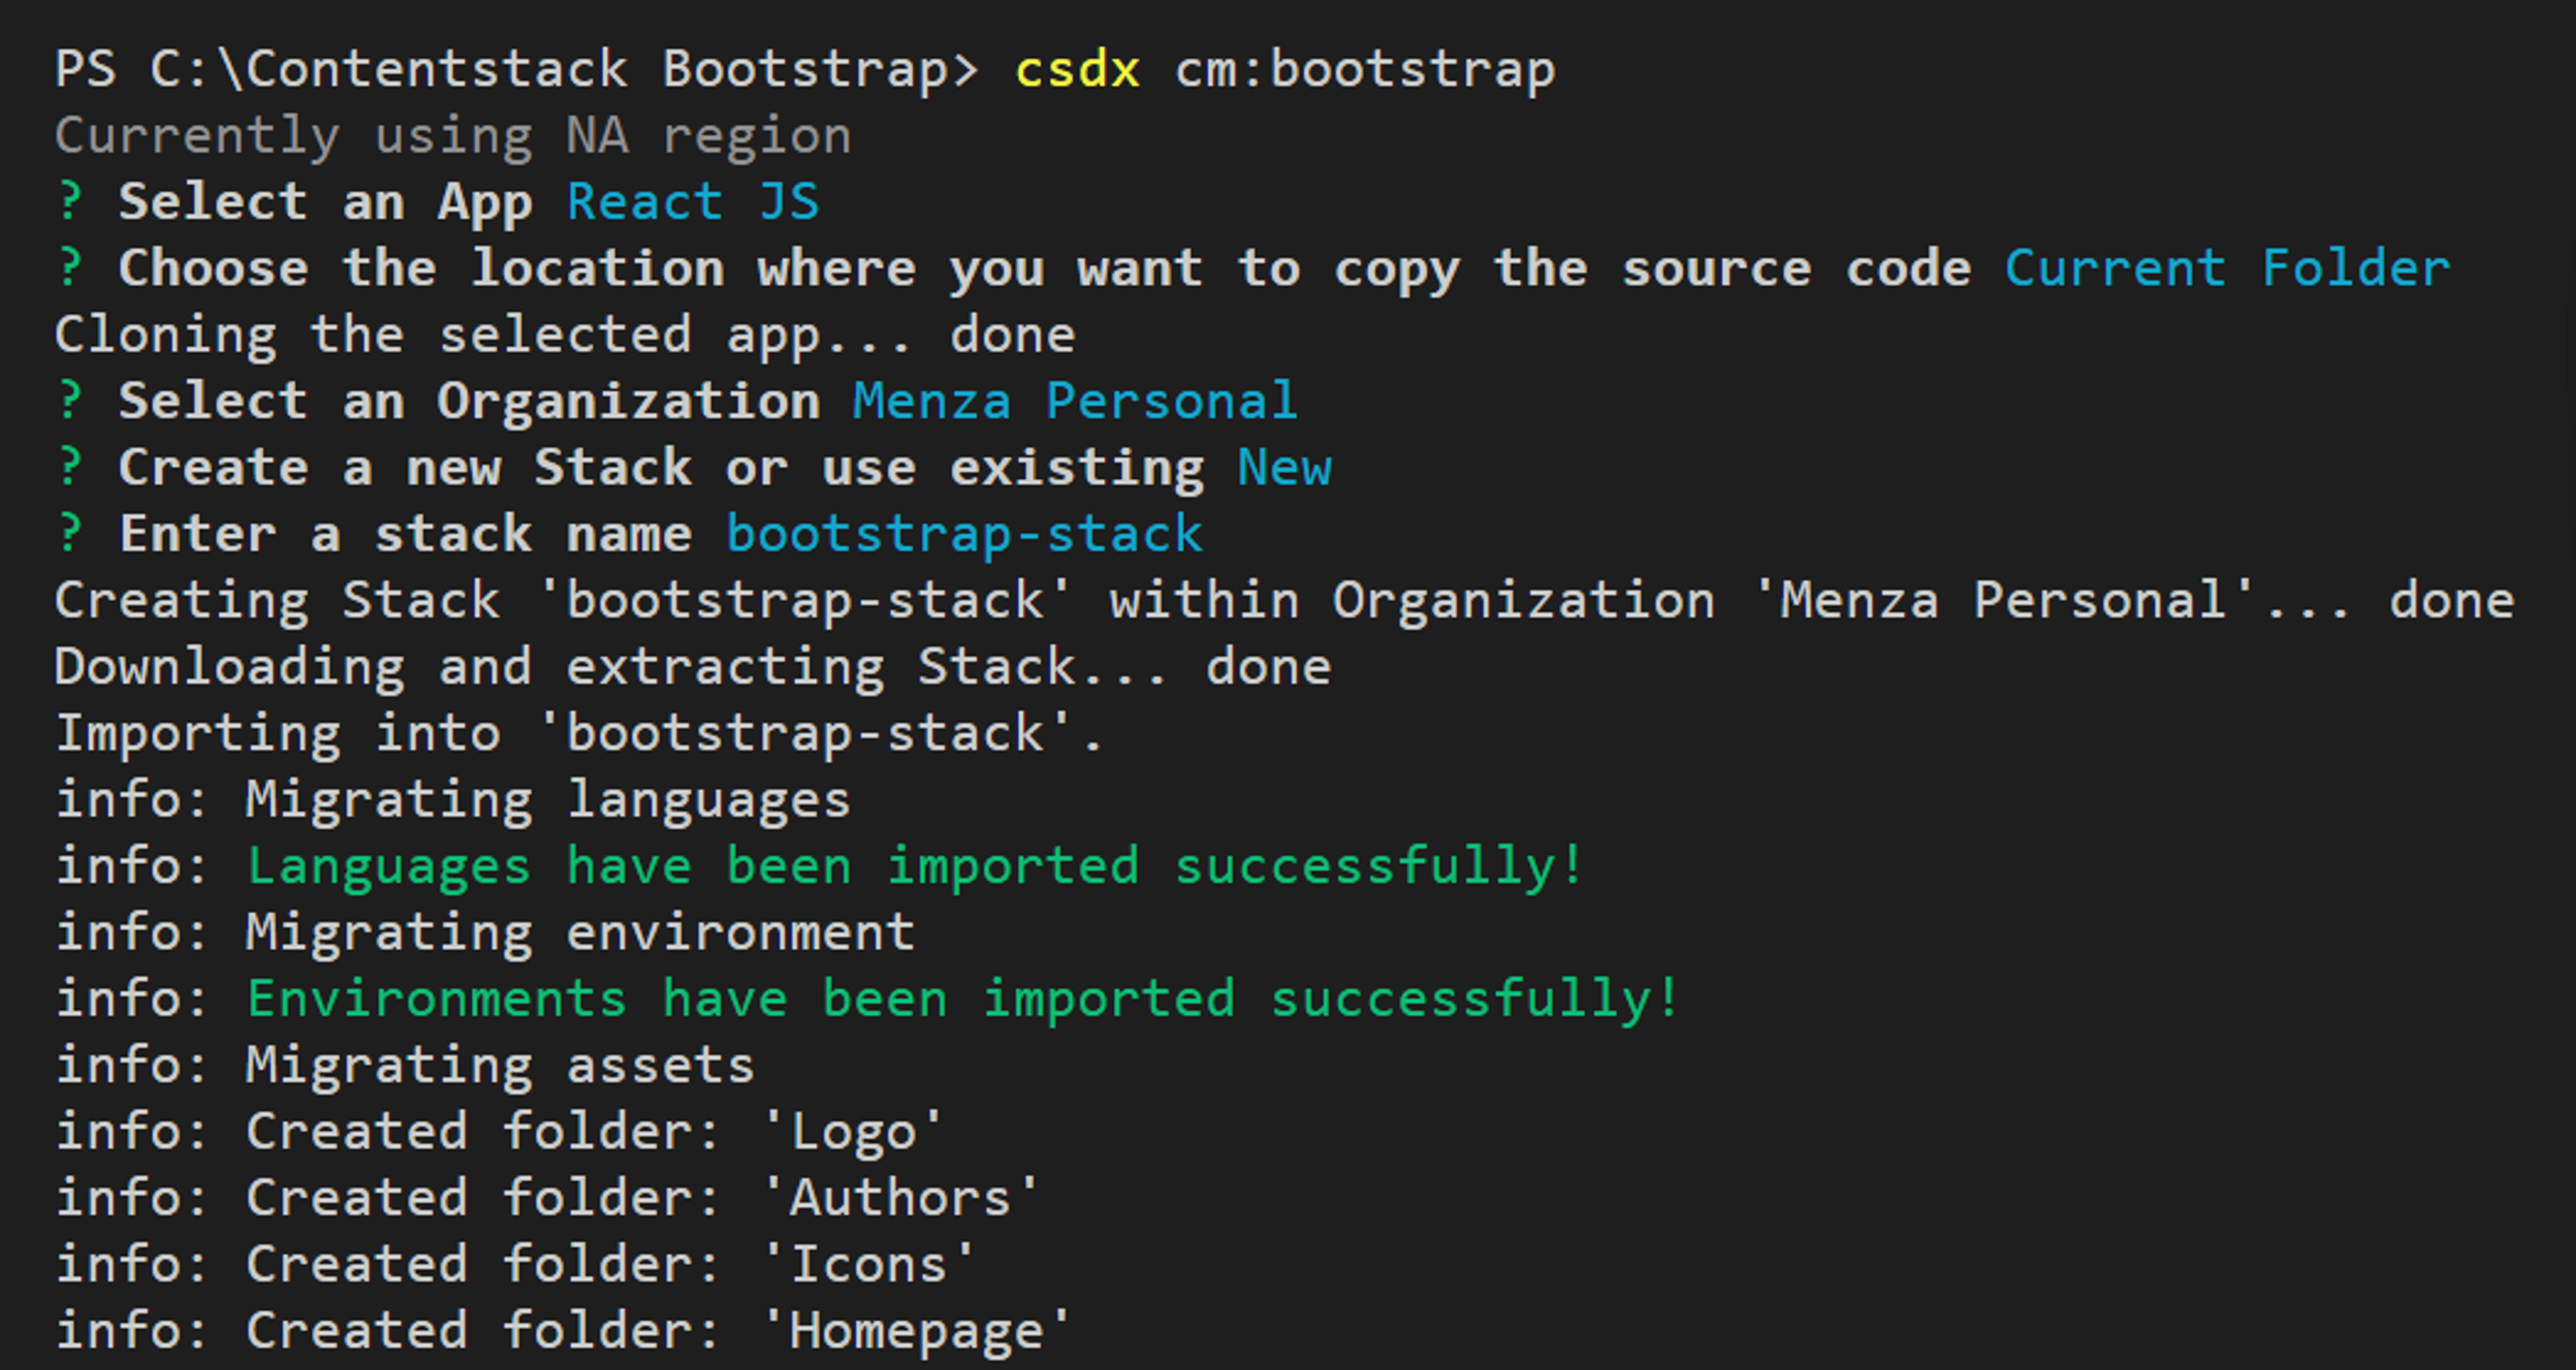Click the 'Select an App' prompt text
This screenshot has height=1370, width=2576.
pos(325,203)
